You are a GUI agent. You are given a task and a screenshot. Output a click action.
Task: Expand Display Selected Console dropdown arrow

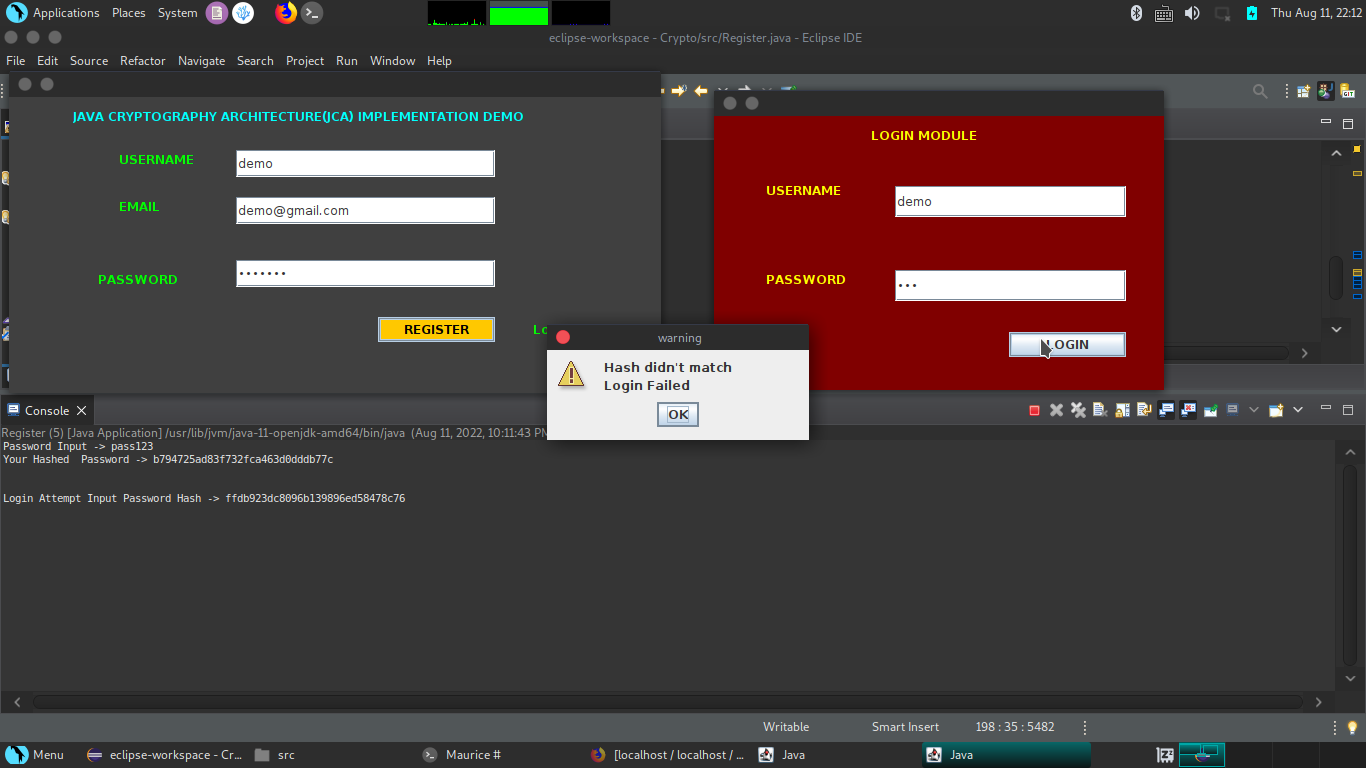(1254, 410)
